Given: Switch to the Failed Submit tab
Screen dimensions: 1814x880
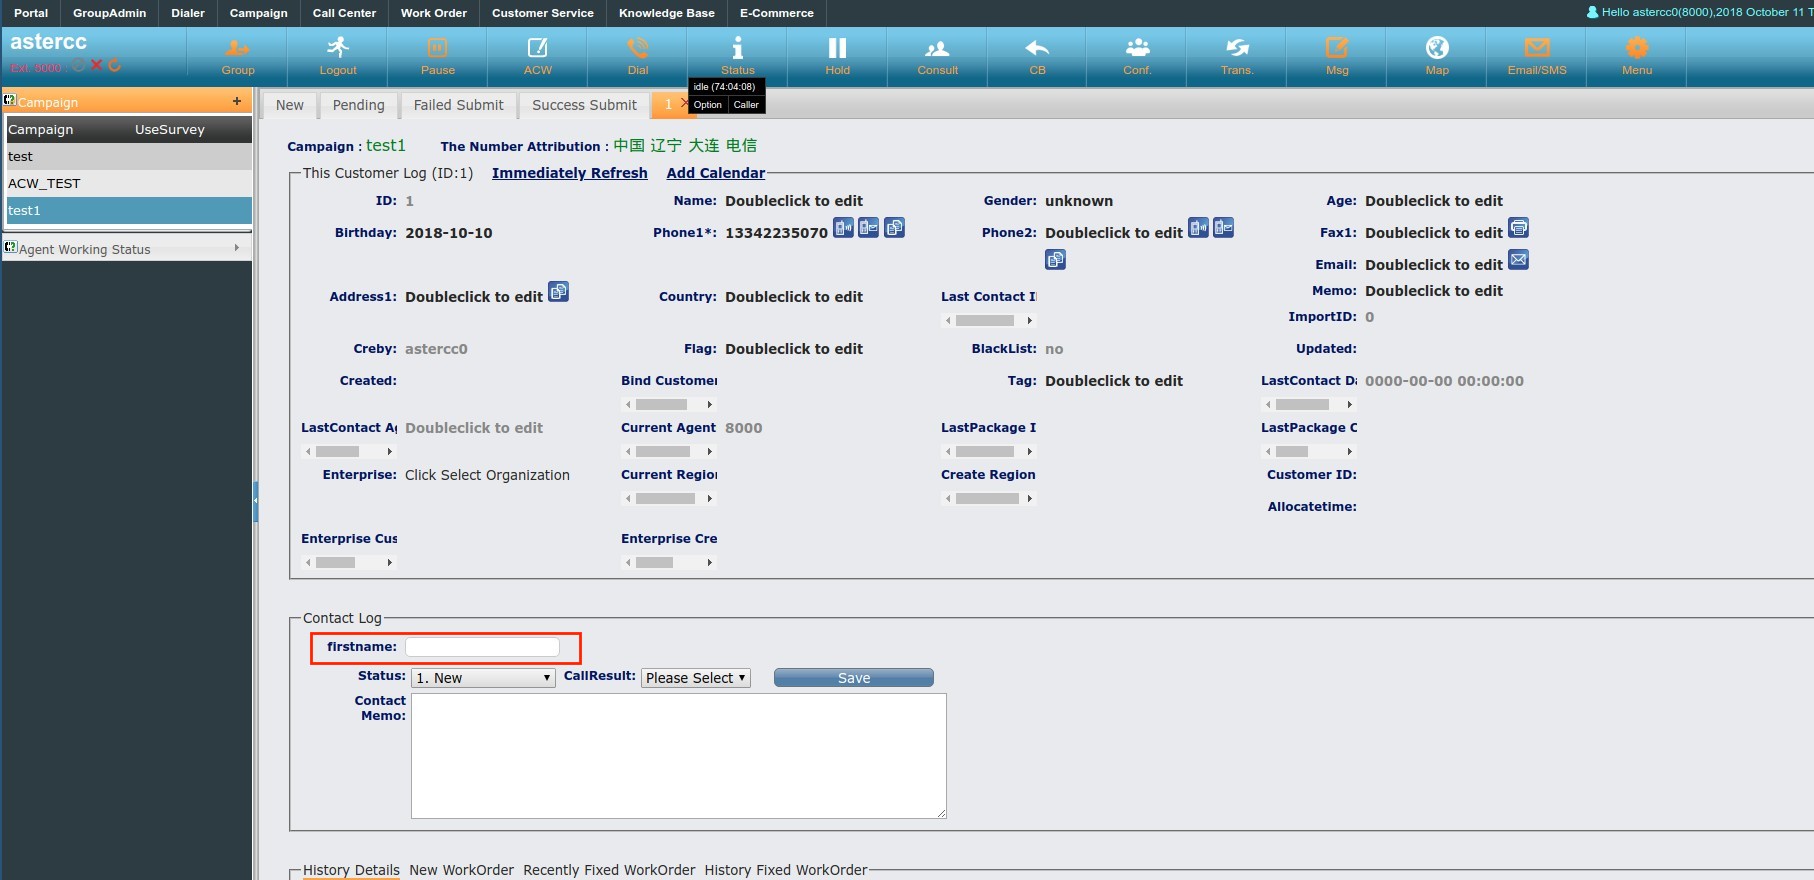Looking at the screenshot, I should point(458,105).
